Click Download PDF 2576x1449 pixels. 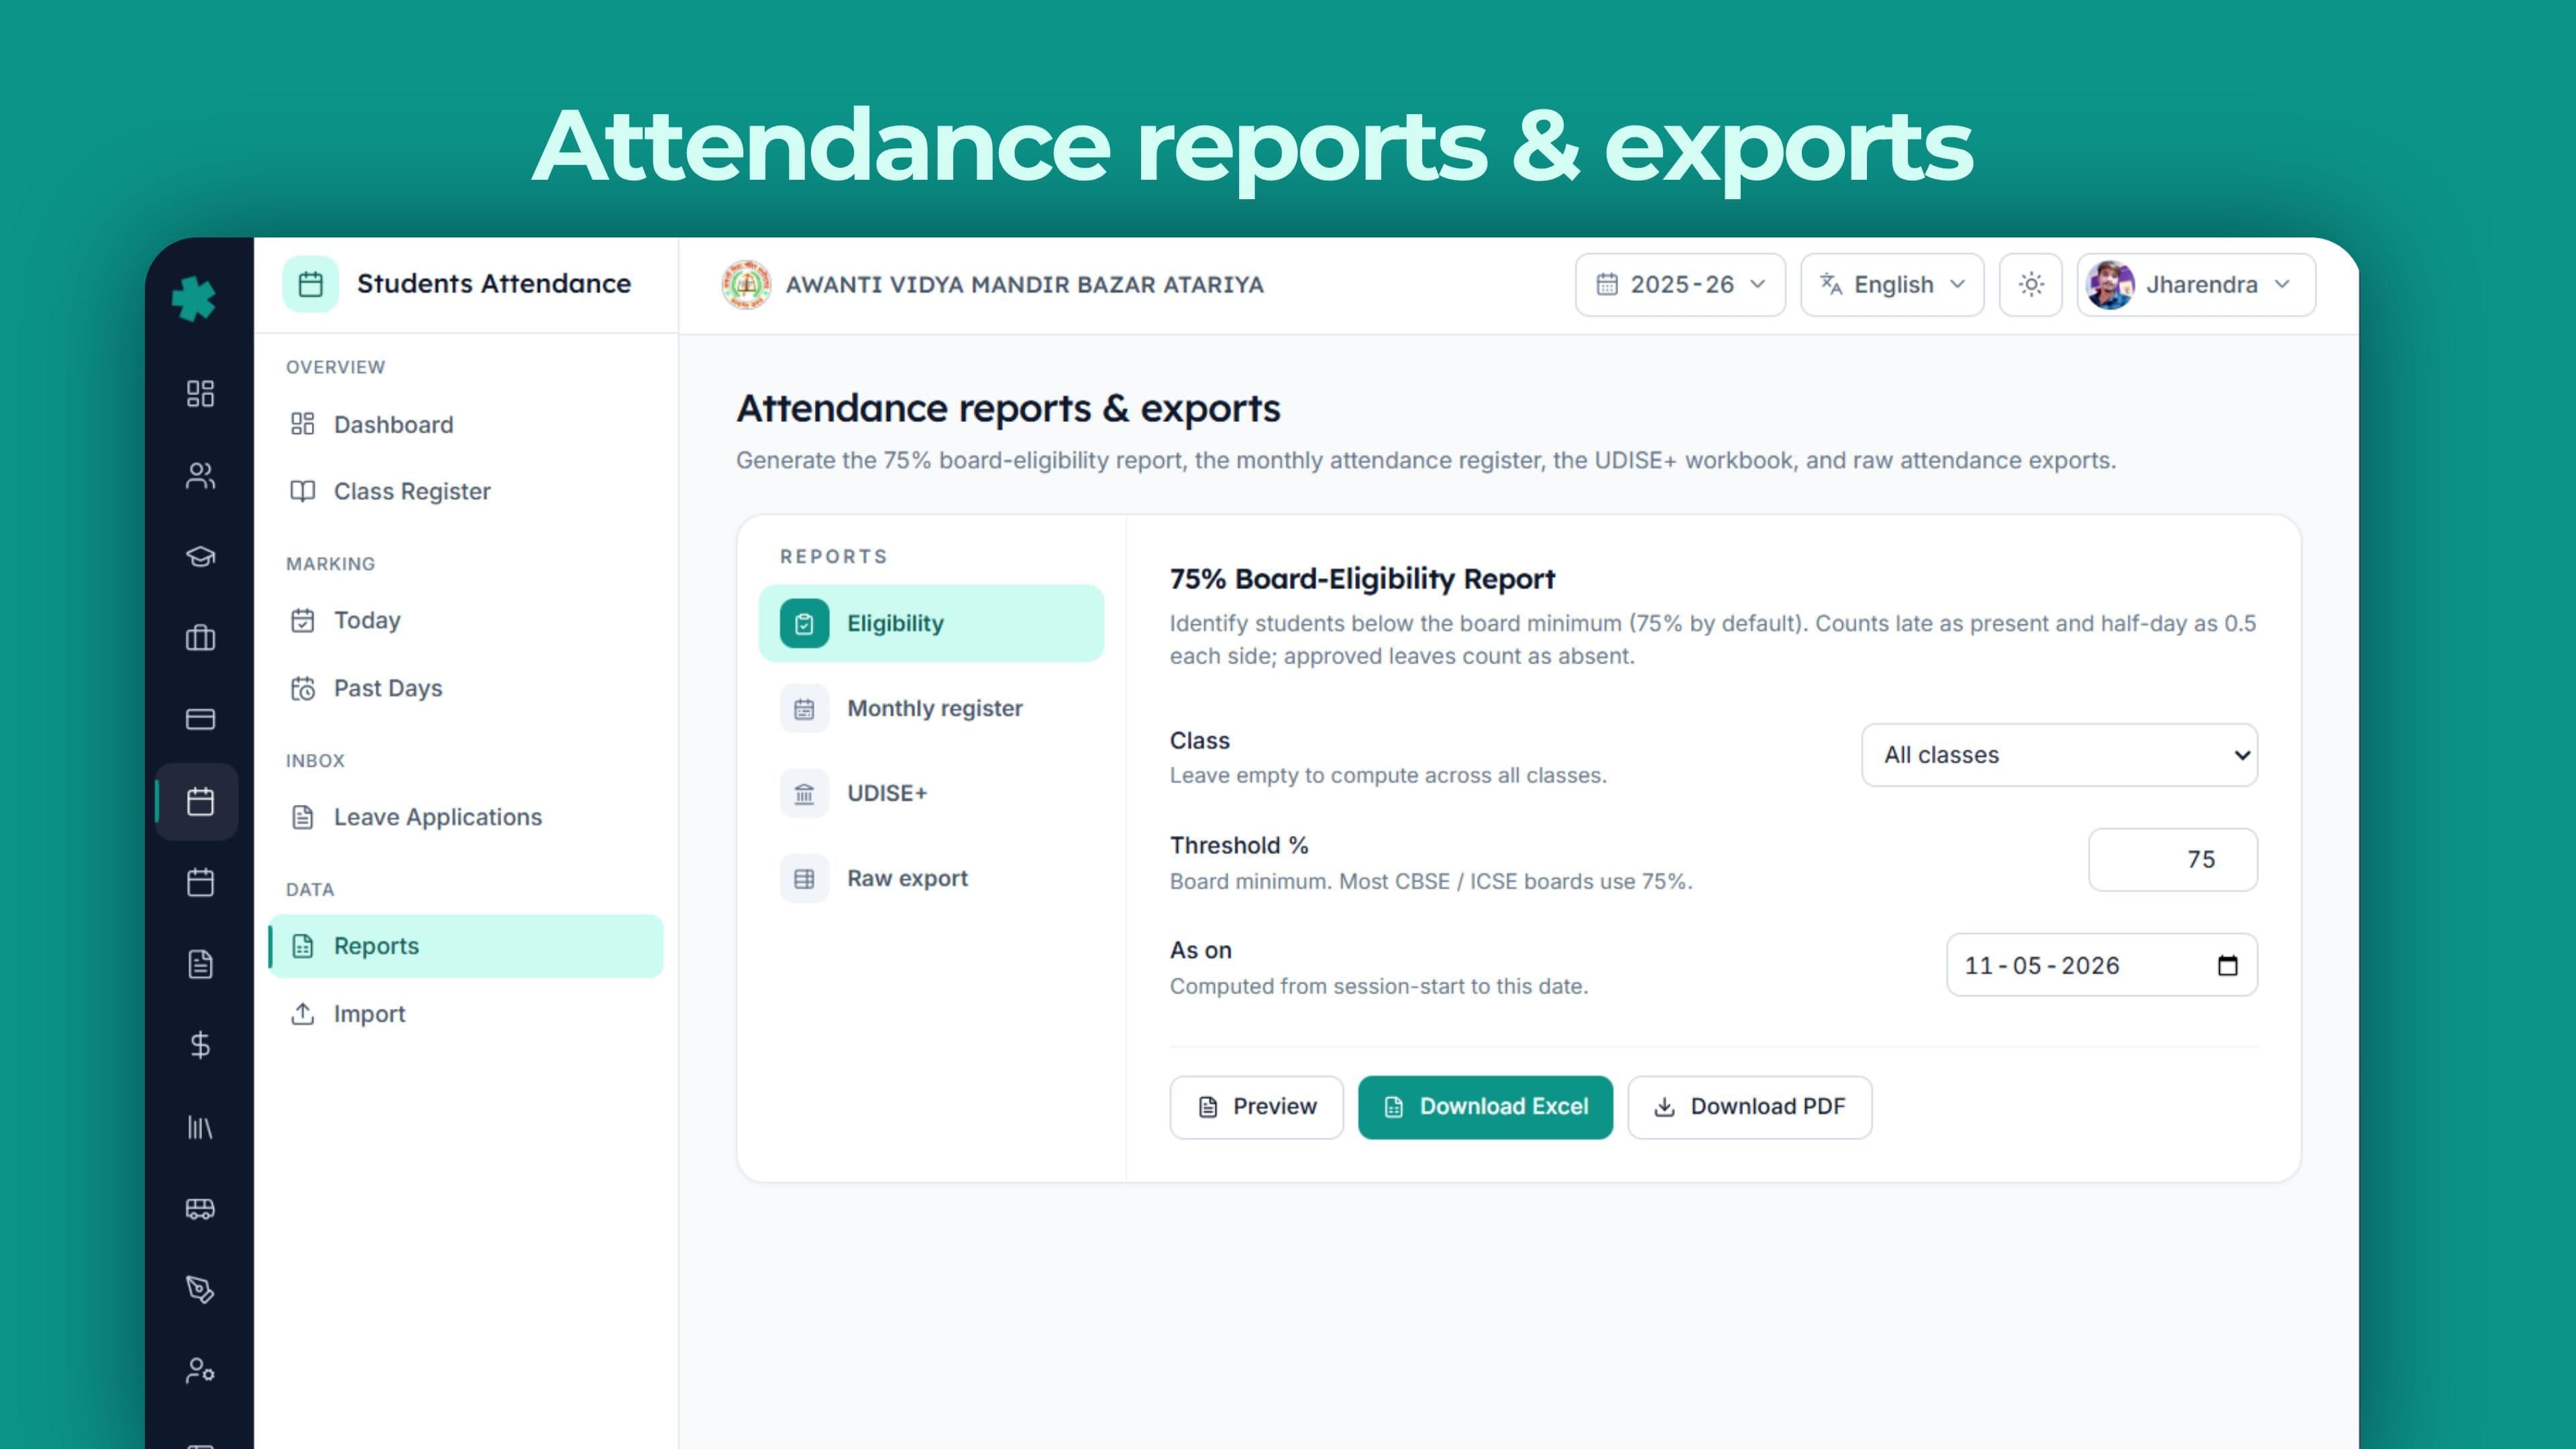coord(1749,1107)
